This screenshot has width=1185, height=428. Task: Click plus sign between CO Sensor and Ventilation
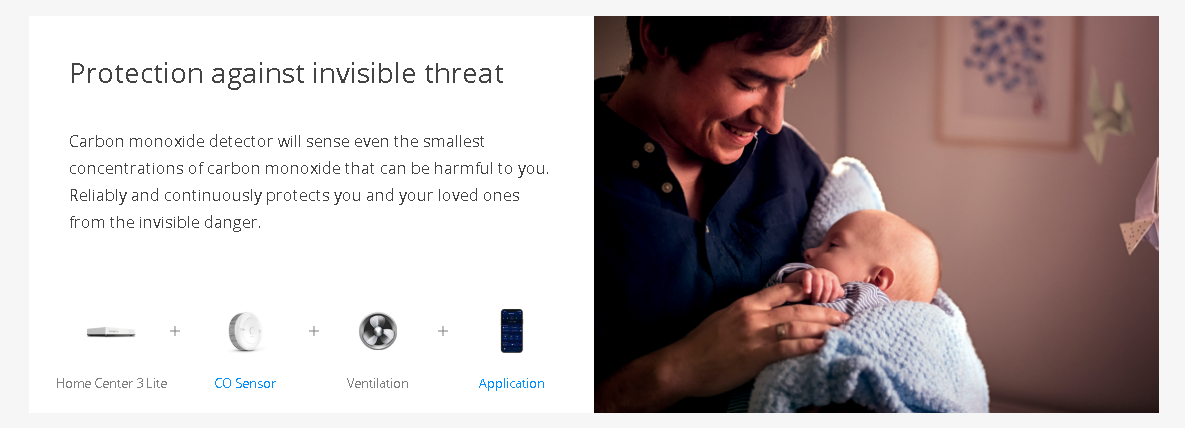(314, 330)
